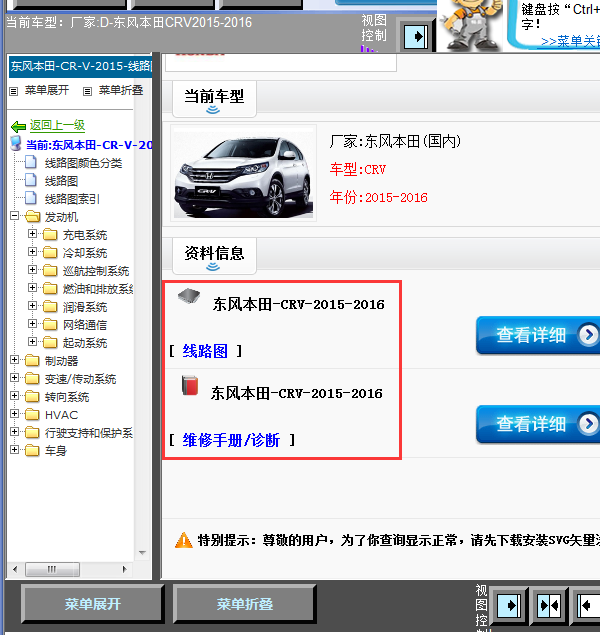Click the tree panel scroll-down arrow
Viewport: 600px width, 635px height.
pos(142,553)
